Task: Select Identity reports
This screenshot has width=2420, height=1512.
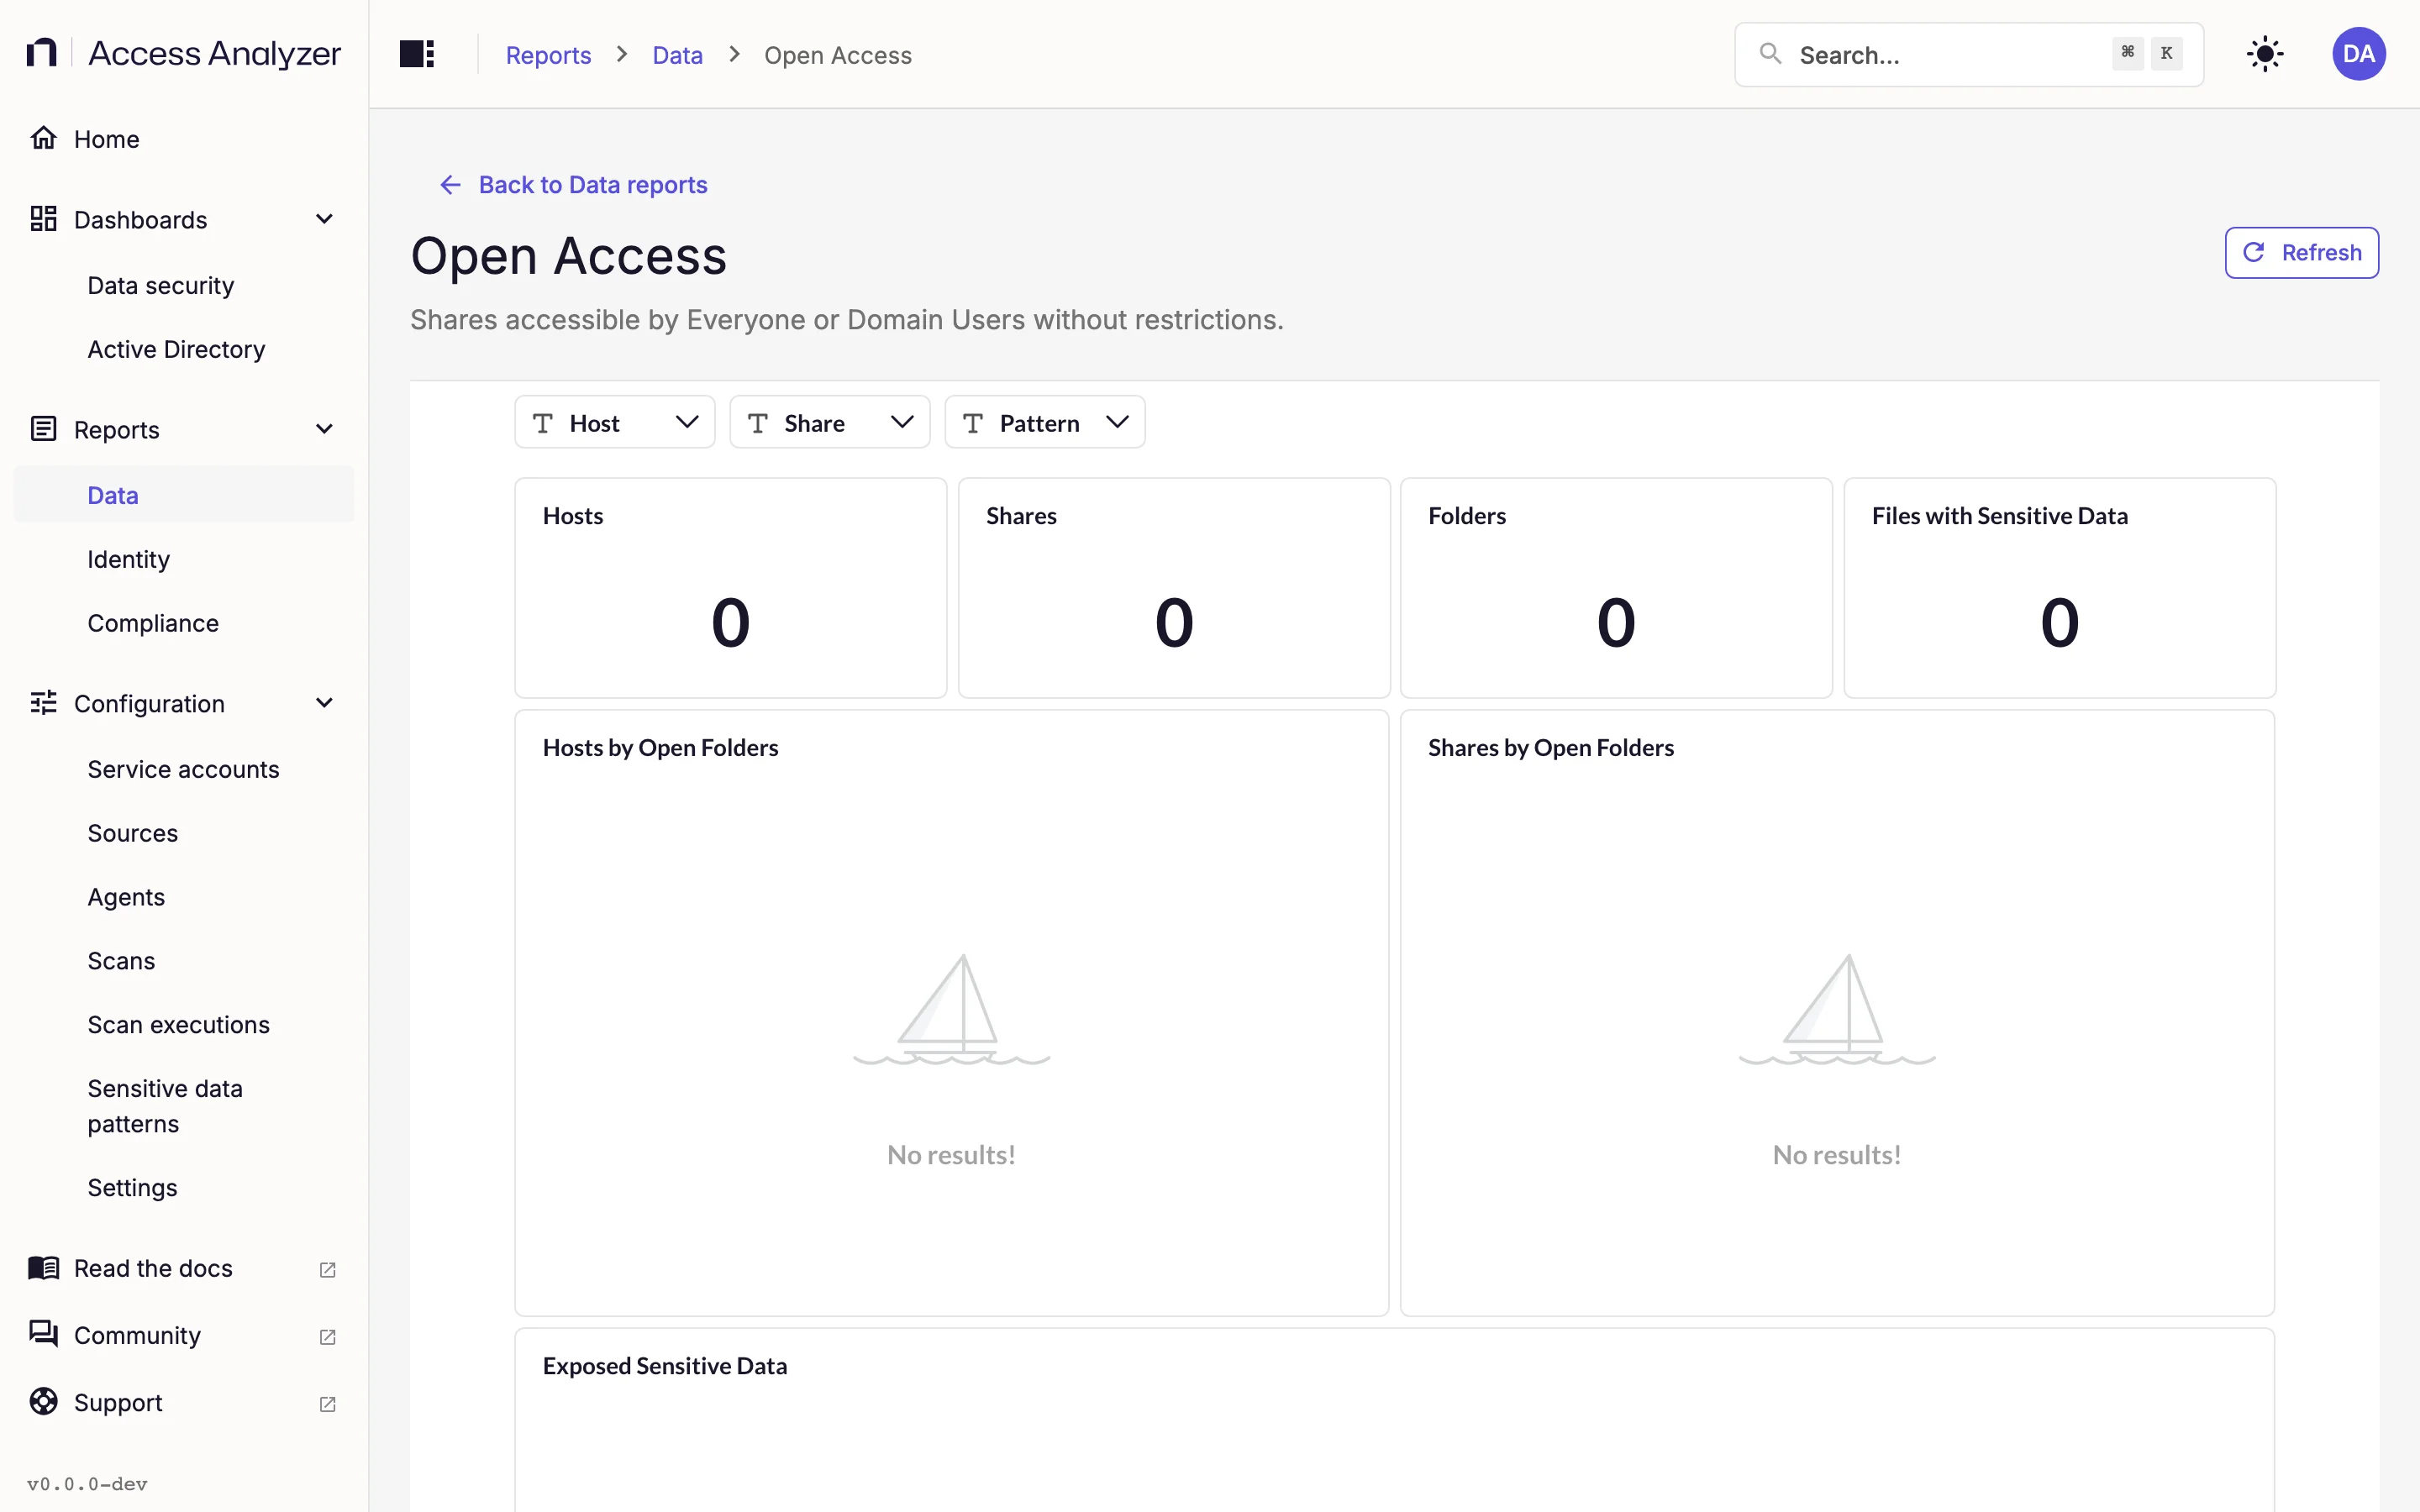Action: (x=184, y=559)
